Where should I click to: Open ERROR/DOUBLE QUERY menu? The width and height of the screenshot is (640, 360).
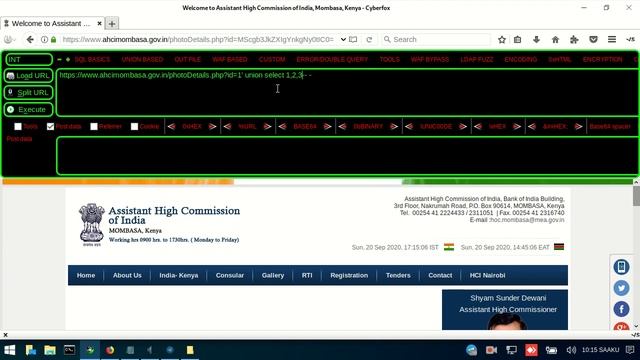coord(332,60)
